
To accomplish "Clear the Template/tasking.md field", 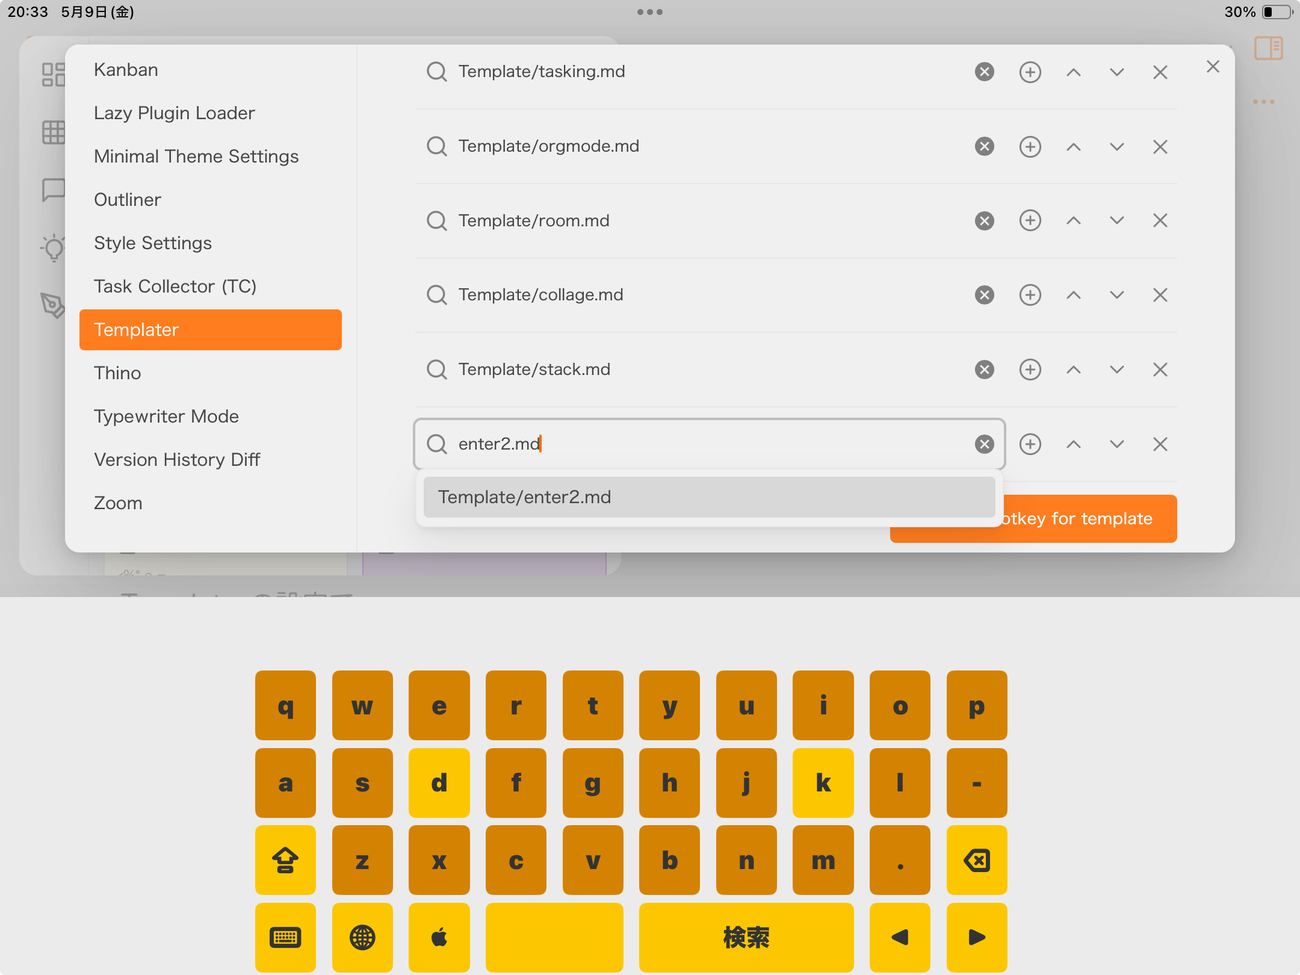I will 985,72.
